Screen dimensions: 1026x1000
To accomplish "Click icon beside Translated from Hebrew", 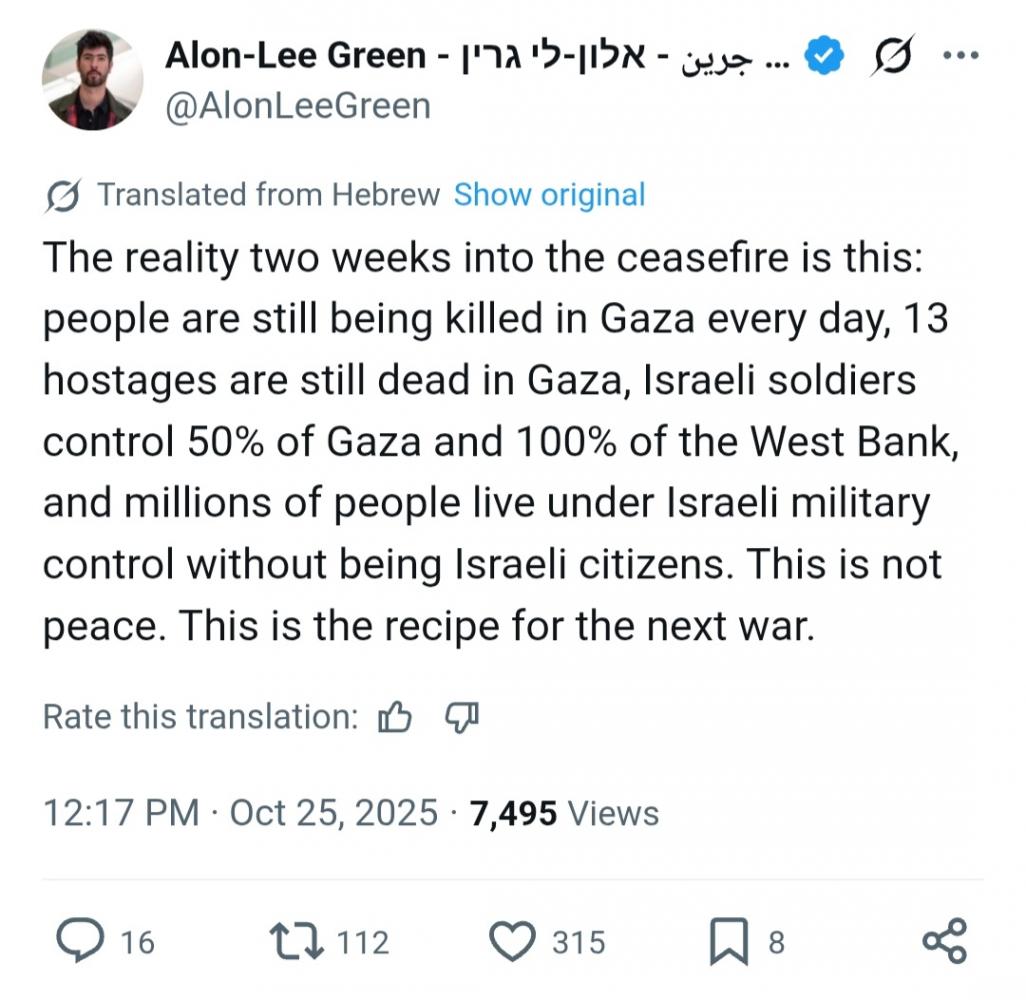I will click(63, 195).
